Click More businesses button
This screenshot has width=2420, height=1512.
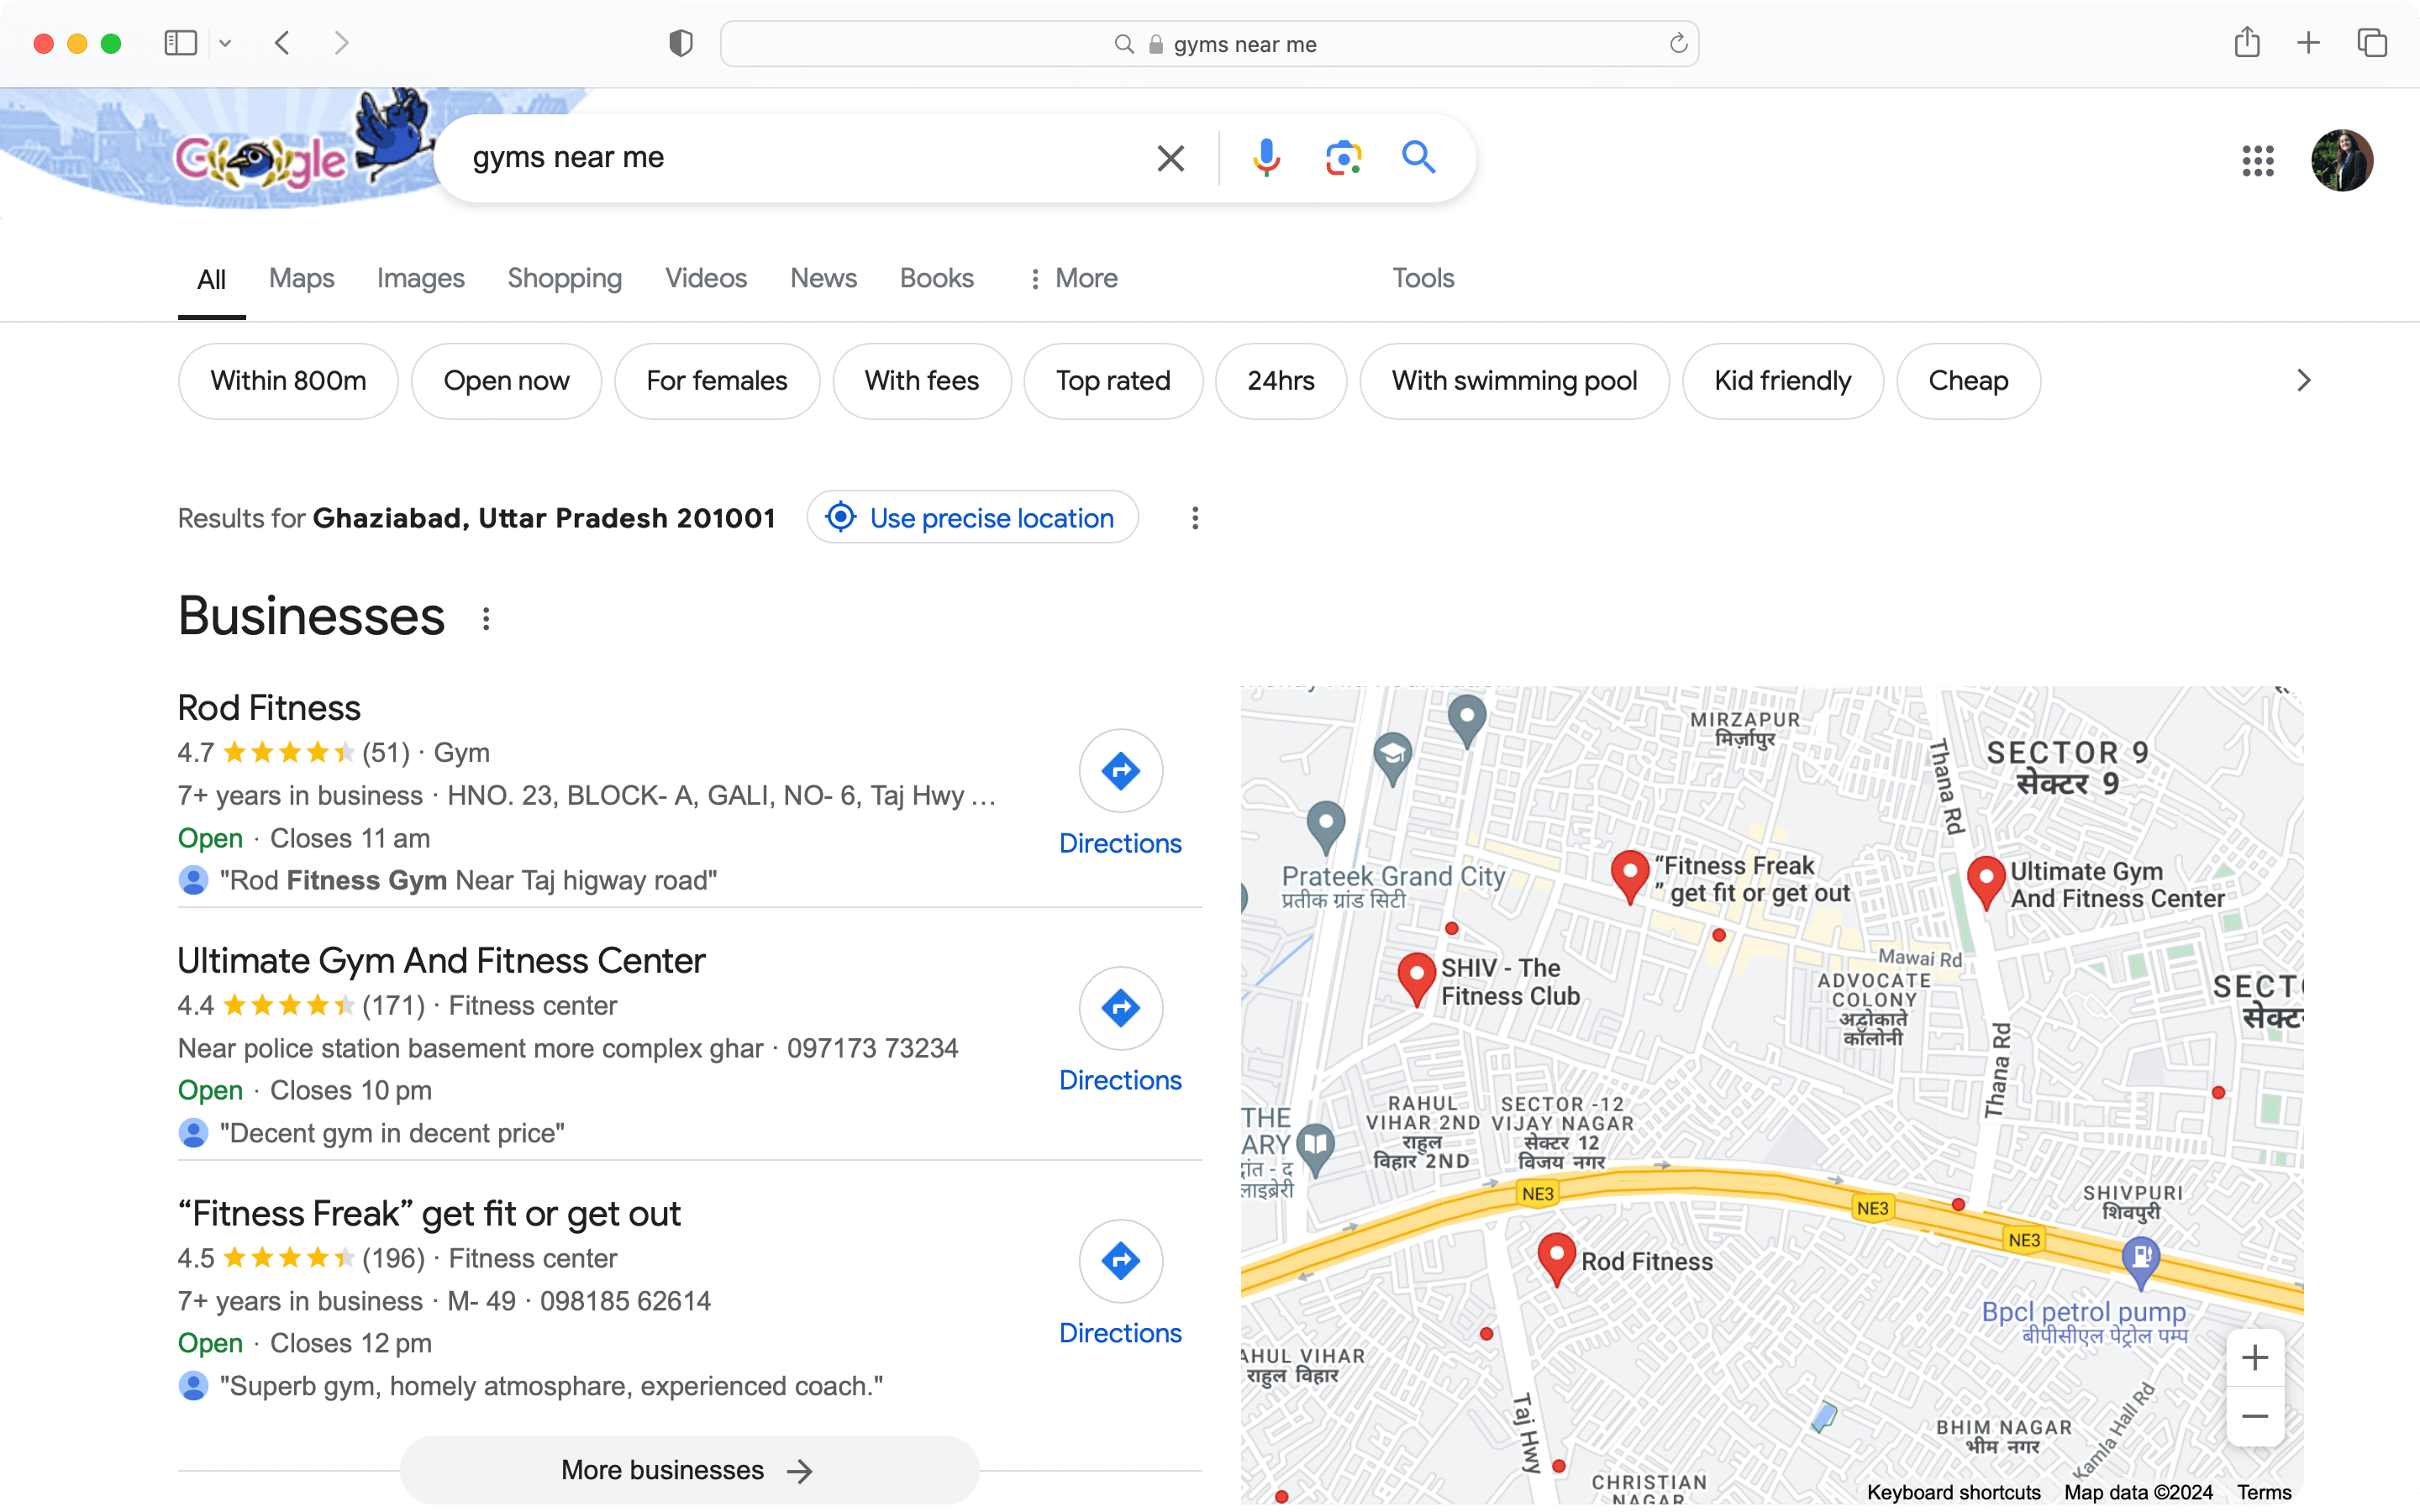pos(688,1468)
